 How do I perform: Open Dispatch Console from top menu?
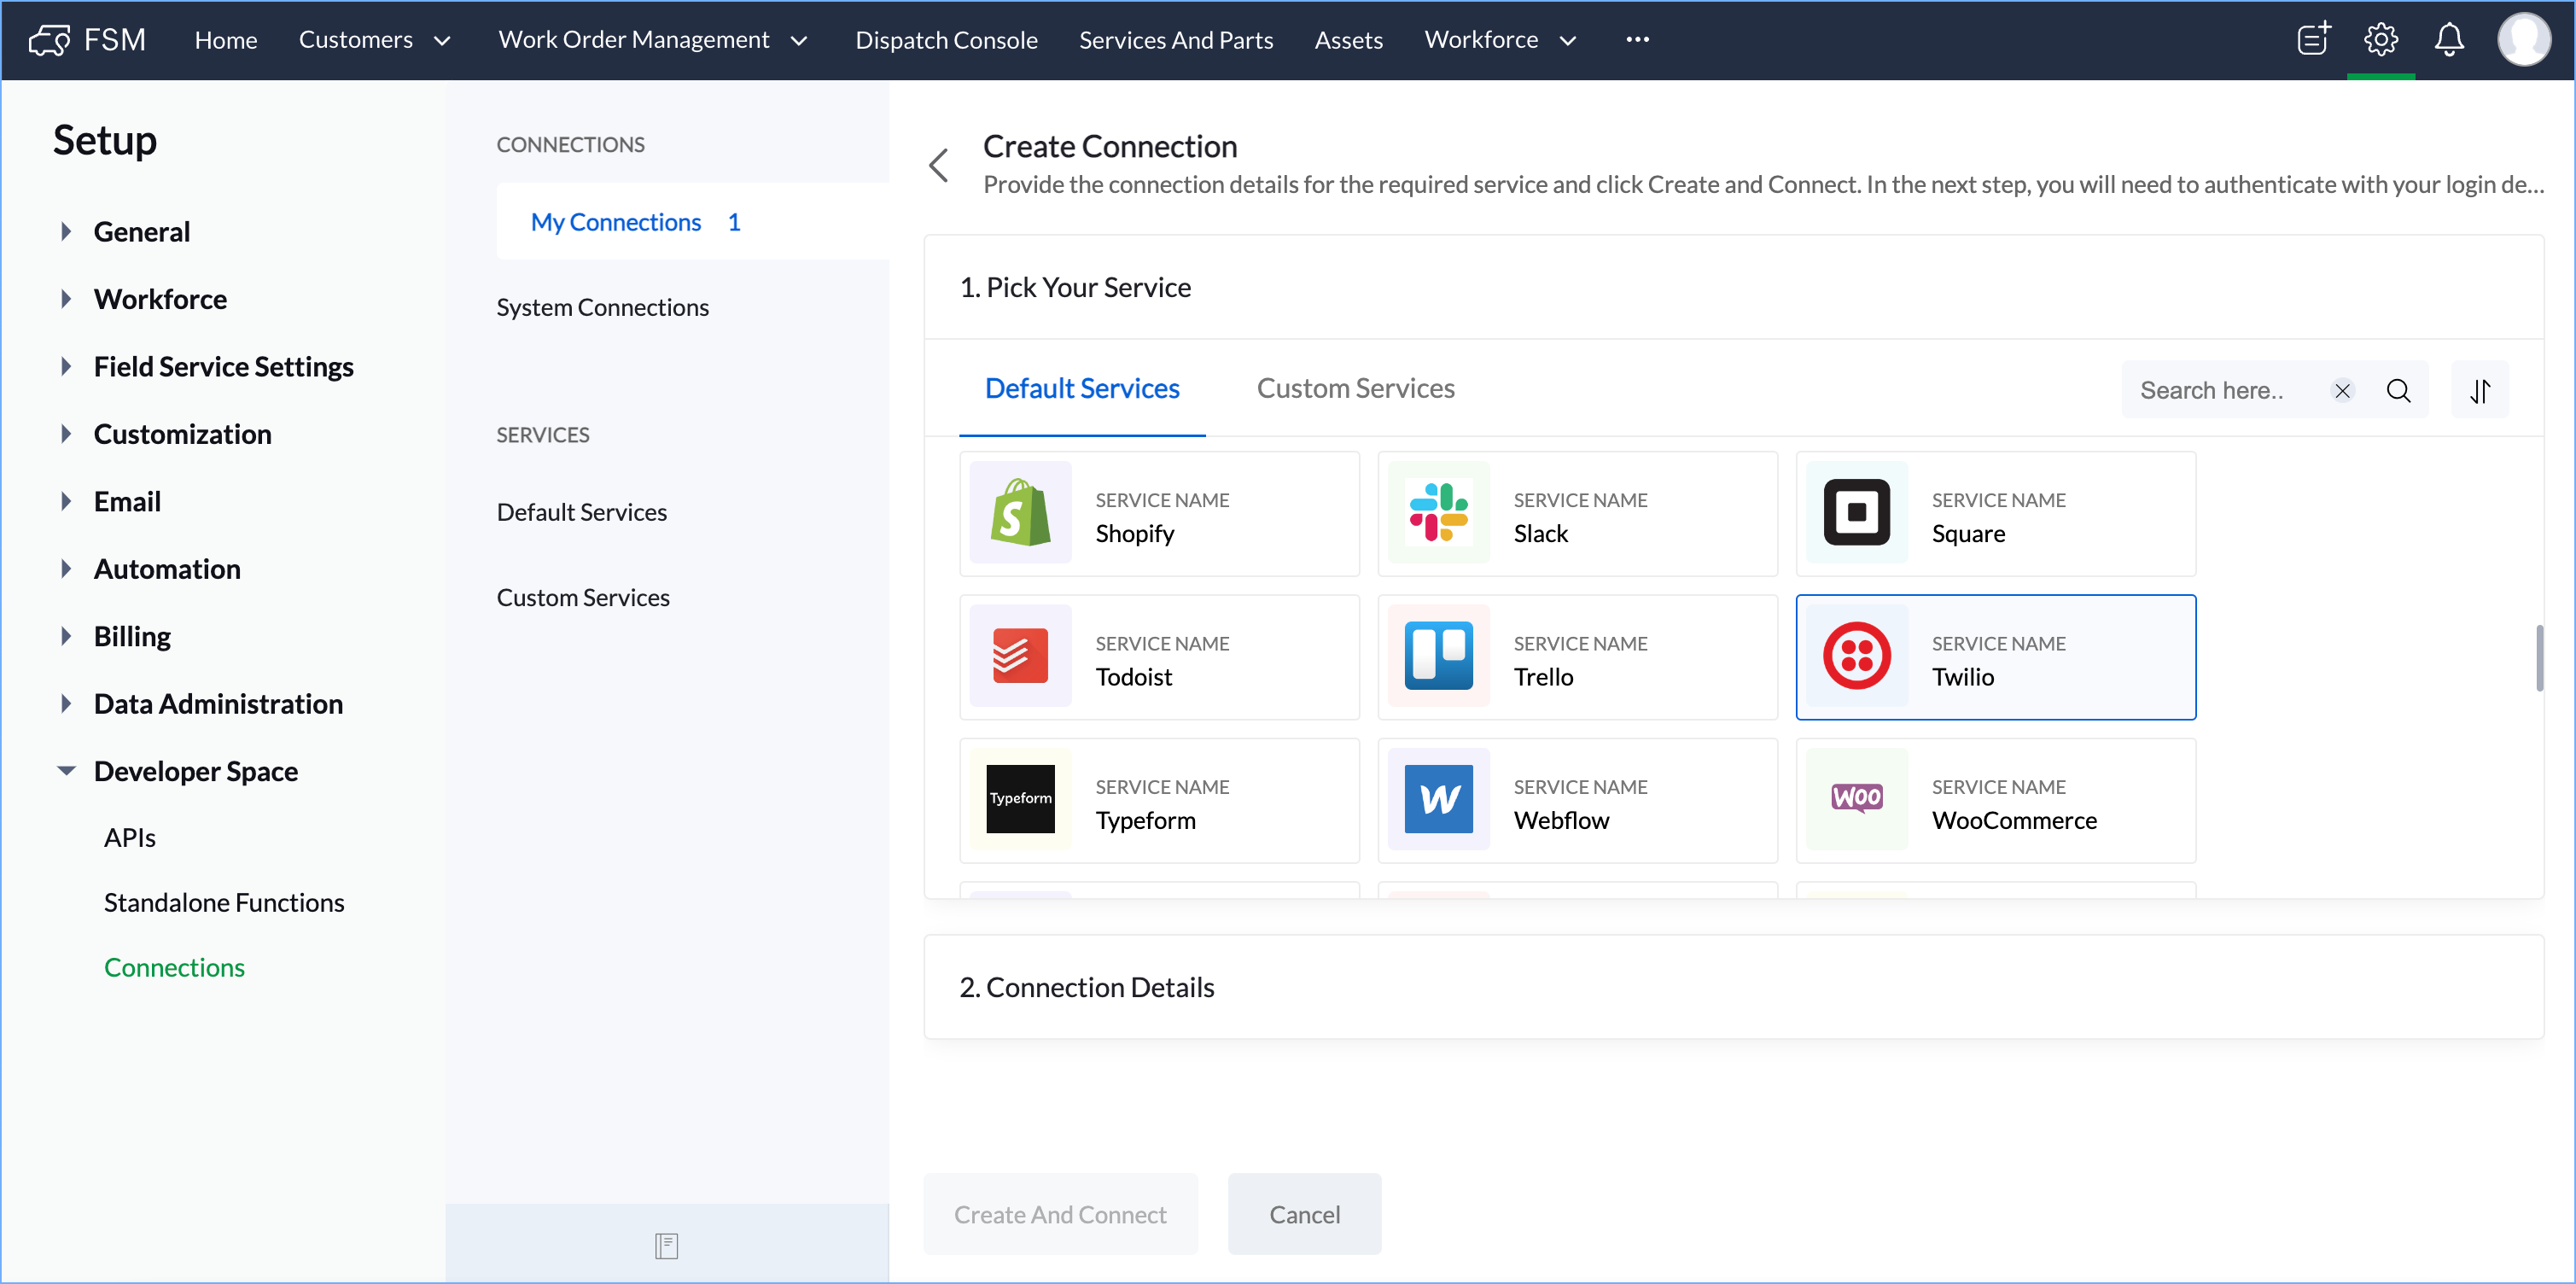[x=945, y=40]
